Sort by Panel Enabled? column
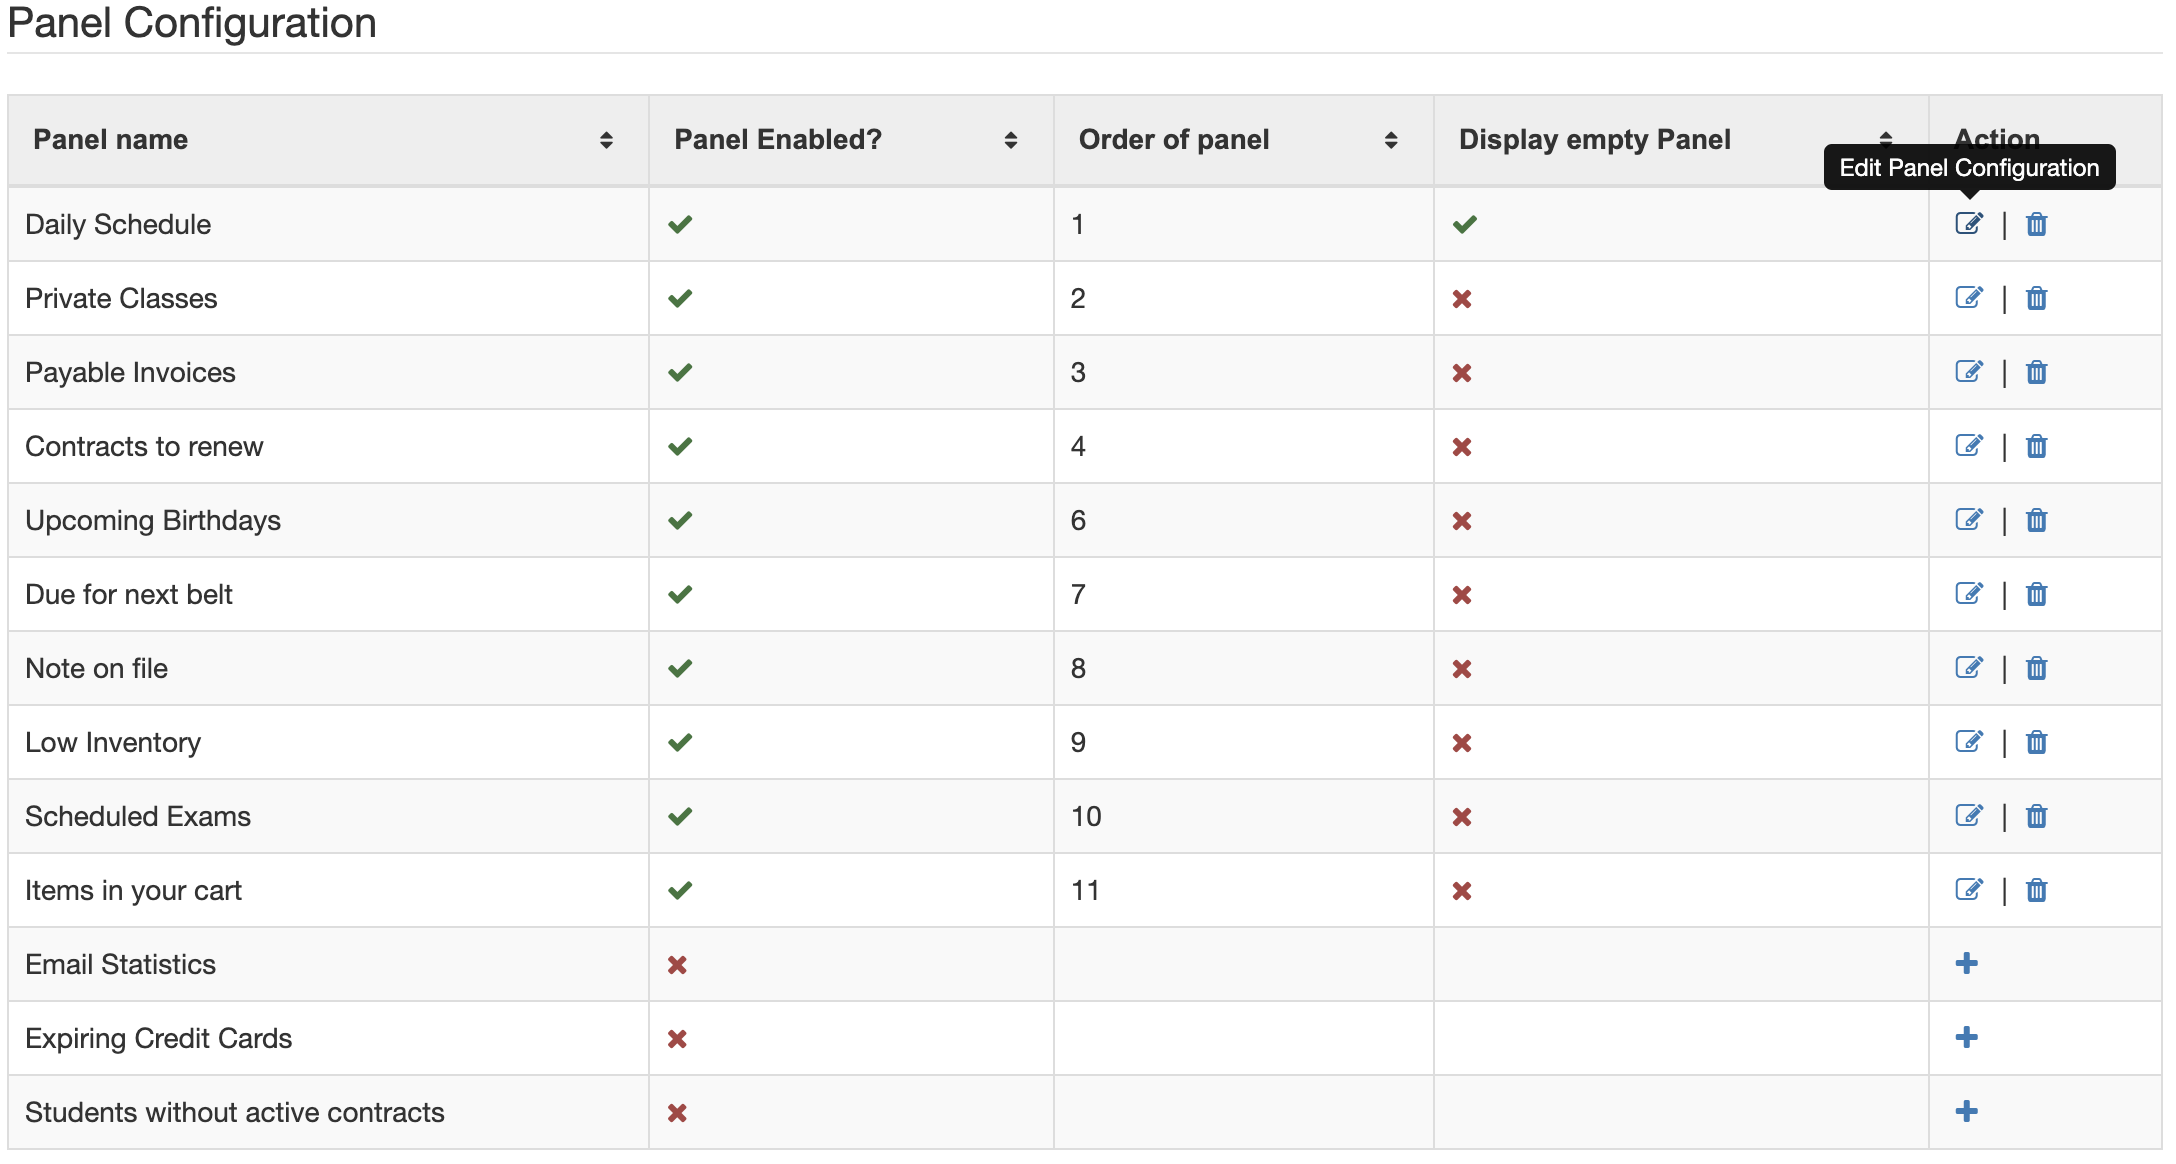Screen dimensions: 2176x1164 click(1011, 140)
